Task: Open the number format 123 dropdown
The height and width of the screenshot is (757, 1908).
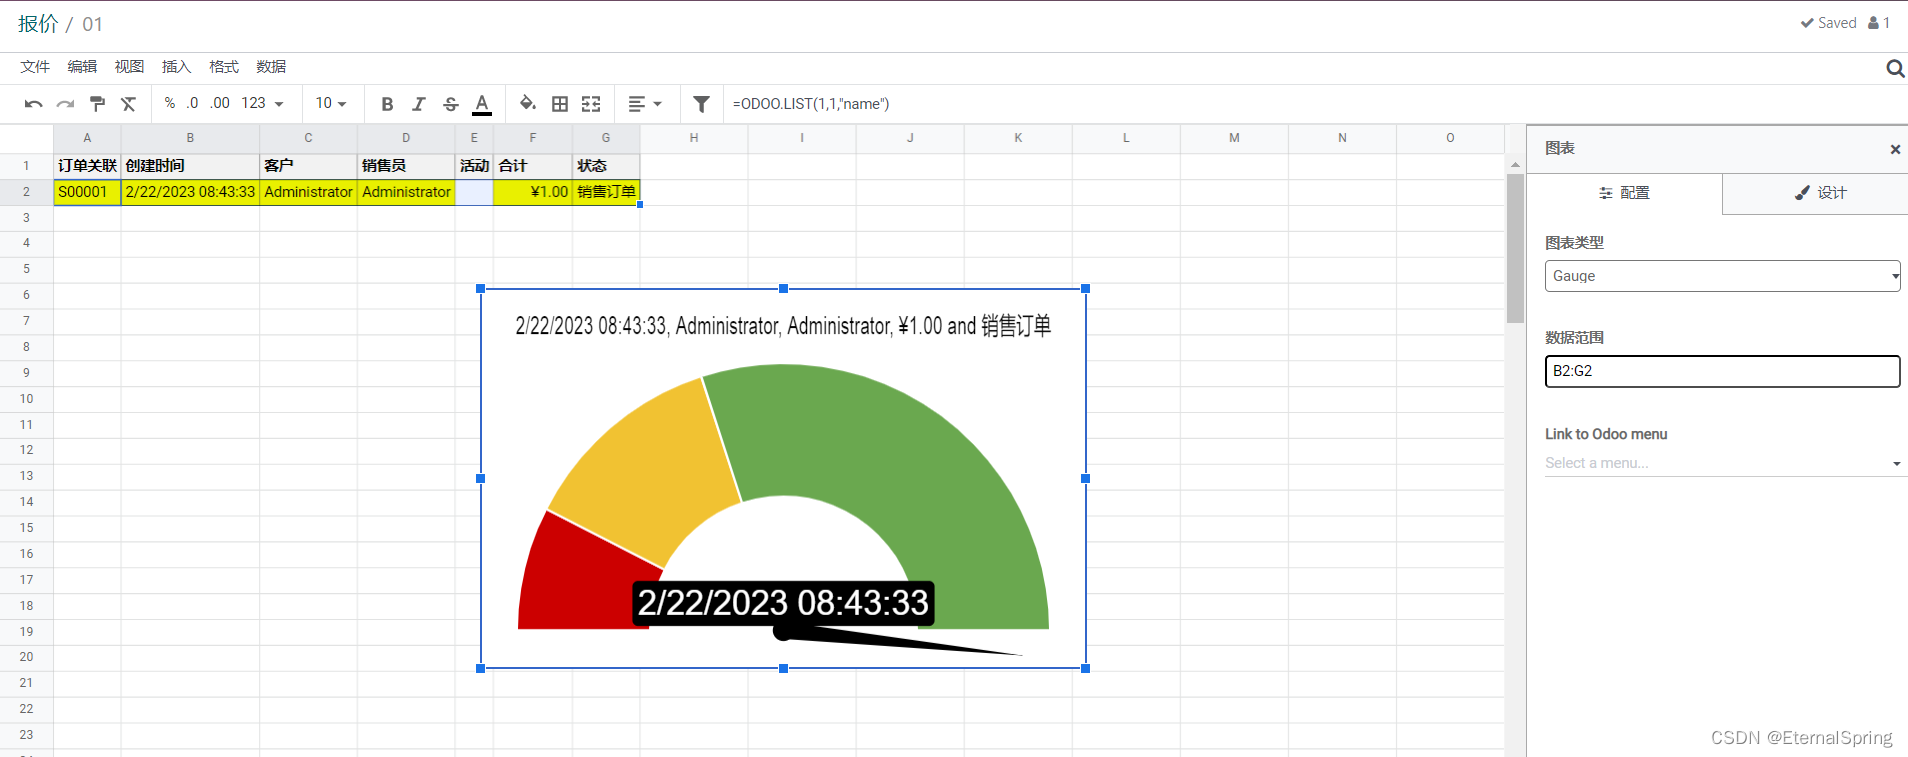Action: coord(262,103)
